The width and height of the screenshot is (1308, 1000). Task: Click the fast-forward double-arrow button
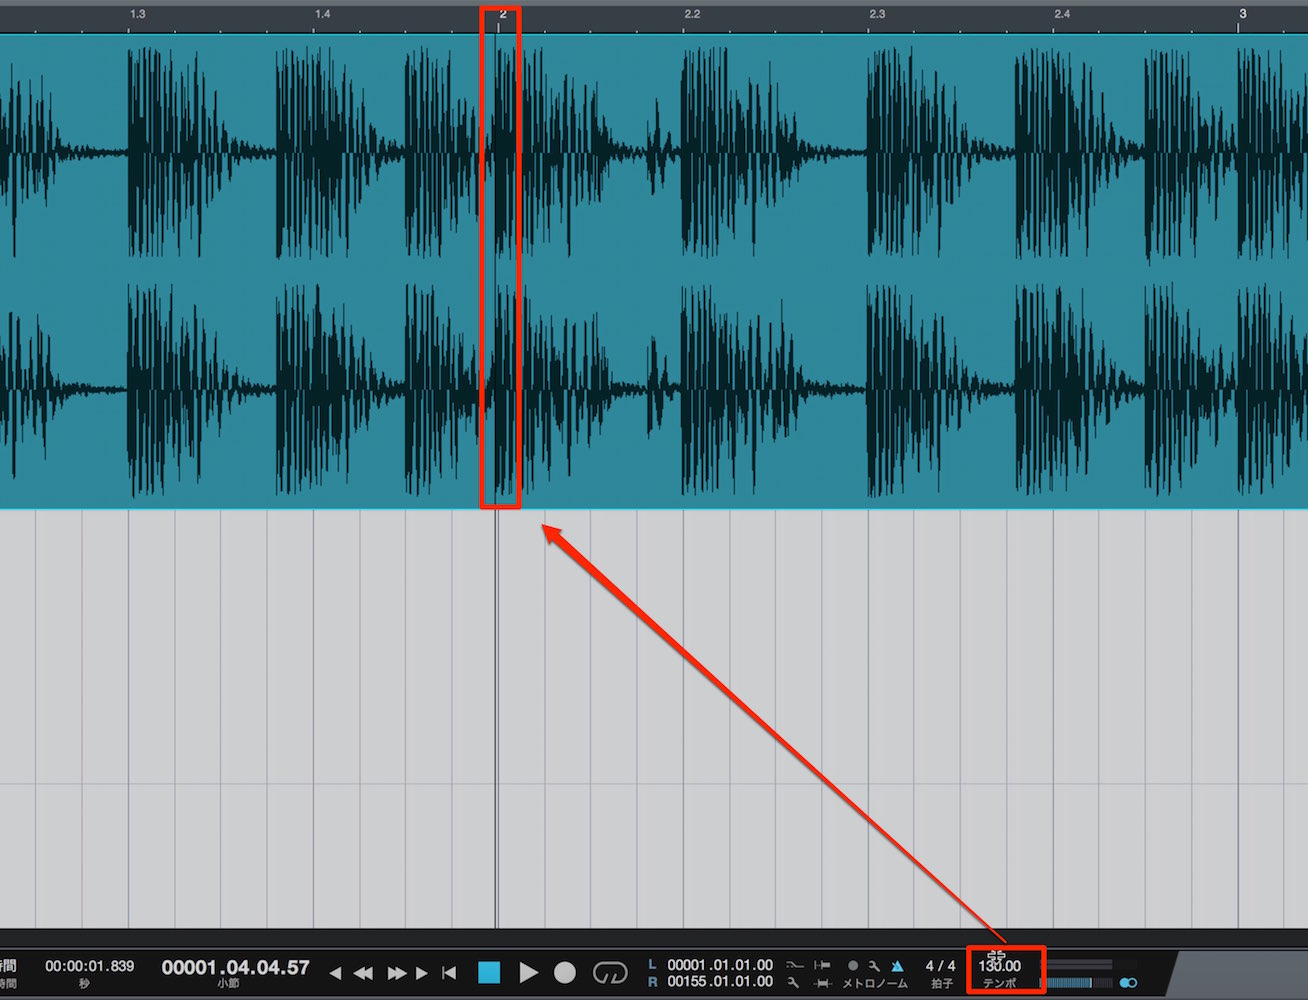pyautogui.click(x=397, y=972)
